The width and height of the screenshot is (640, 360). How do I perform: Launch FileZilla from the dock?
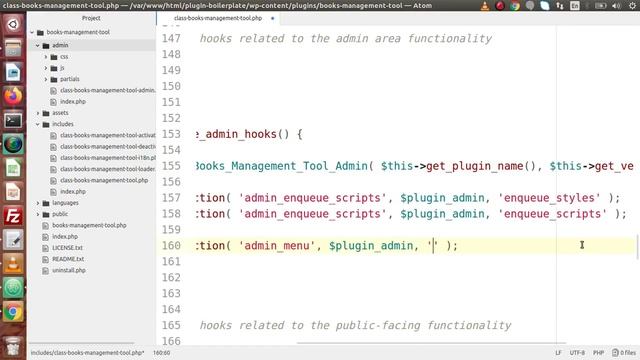13,216
